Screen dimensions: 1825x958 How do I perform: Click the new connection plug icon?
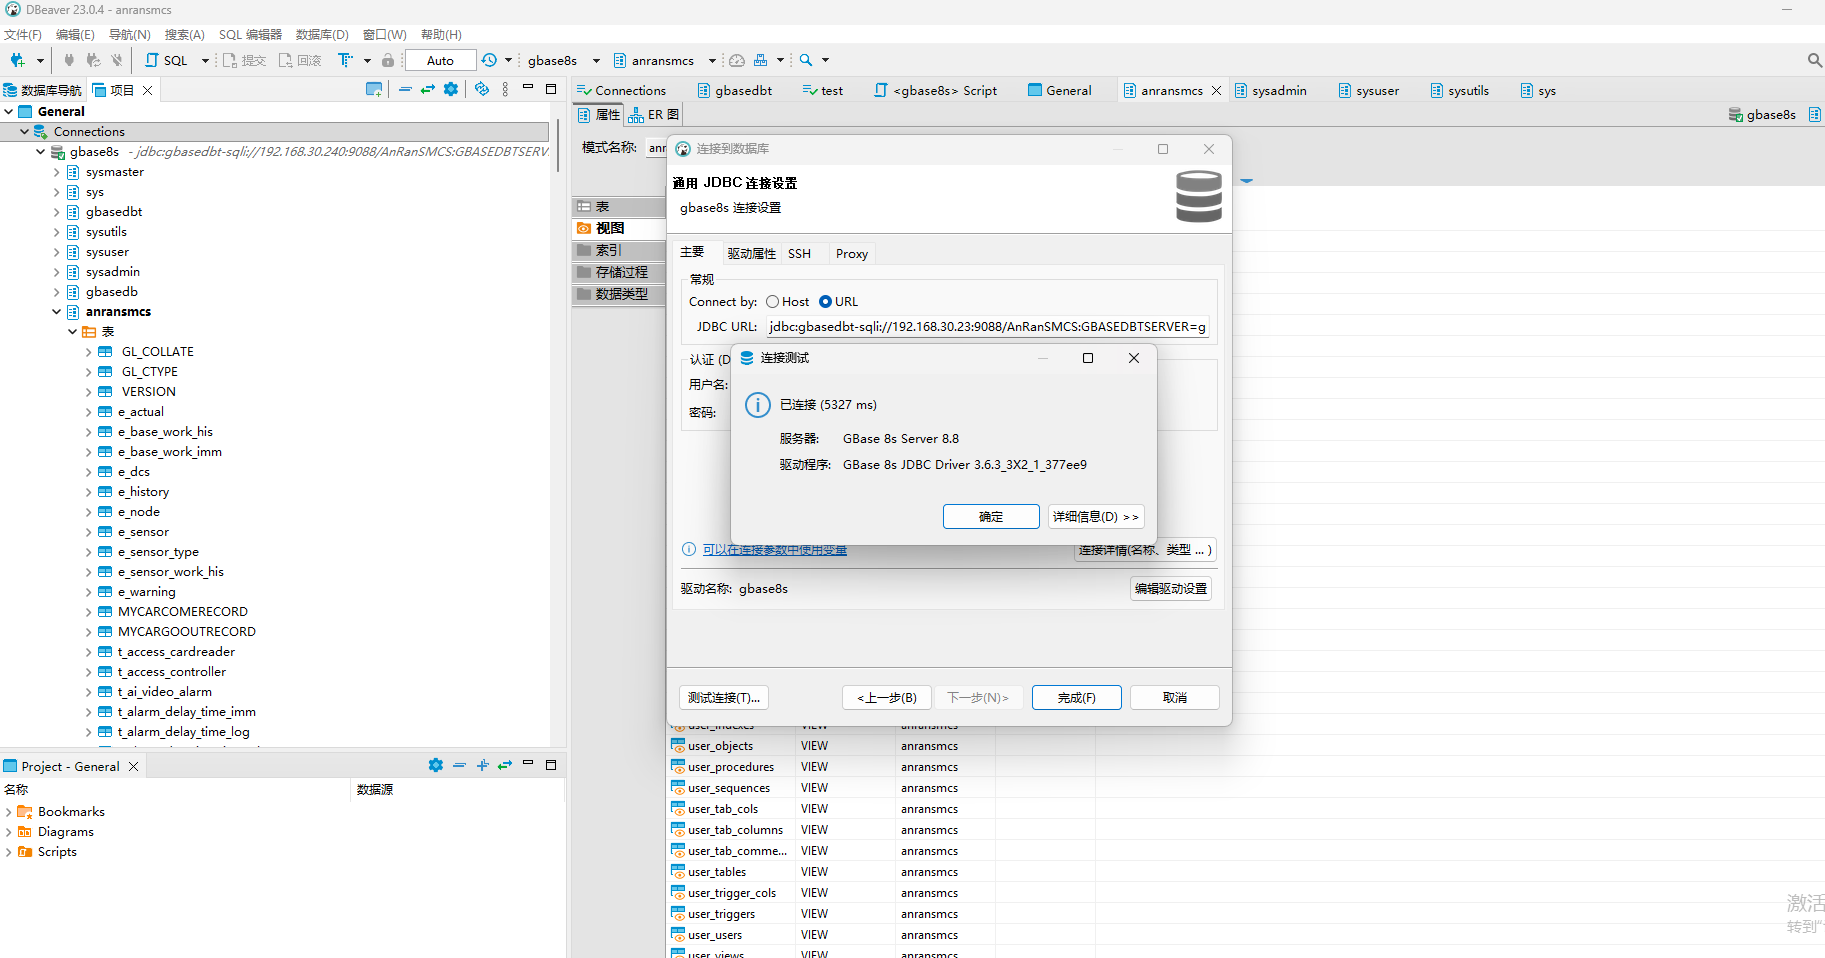point(17,60)
